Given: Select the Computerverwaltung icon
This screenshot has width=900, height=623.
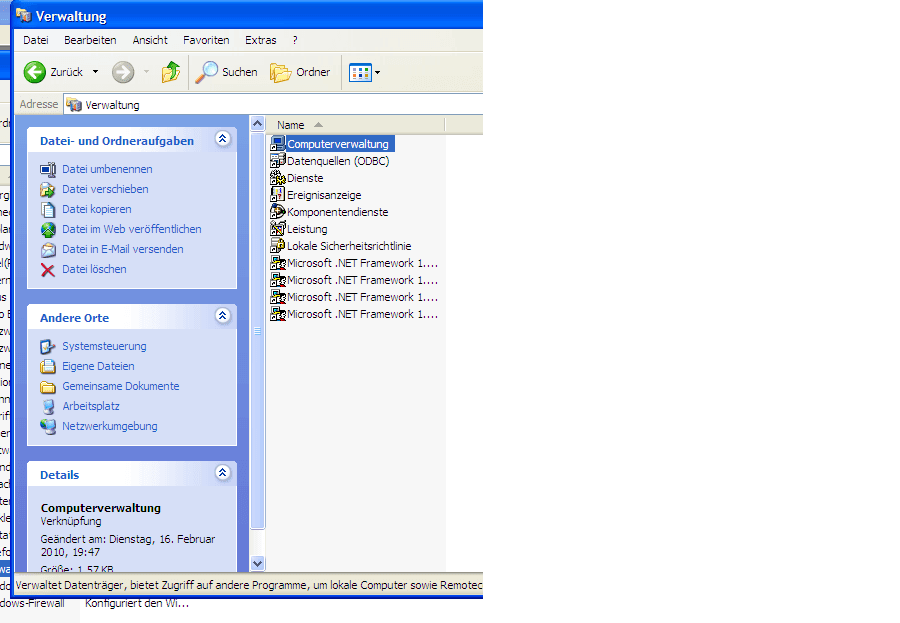Looking at the screenshot, I should (x=278, y=144).
